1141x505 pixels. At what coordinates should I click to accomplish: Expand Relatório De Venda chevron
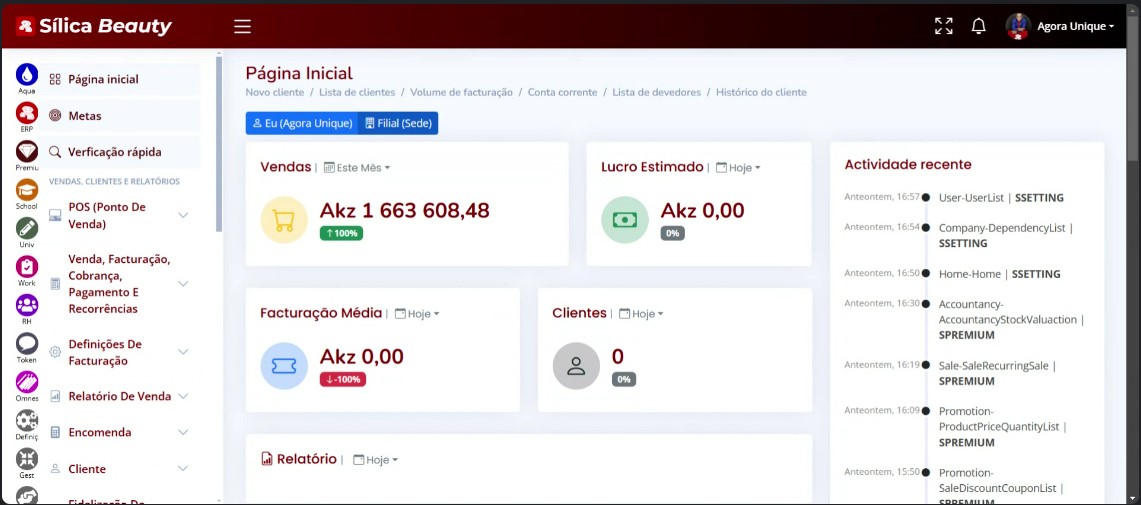(x=183, y=397)
